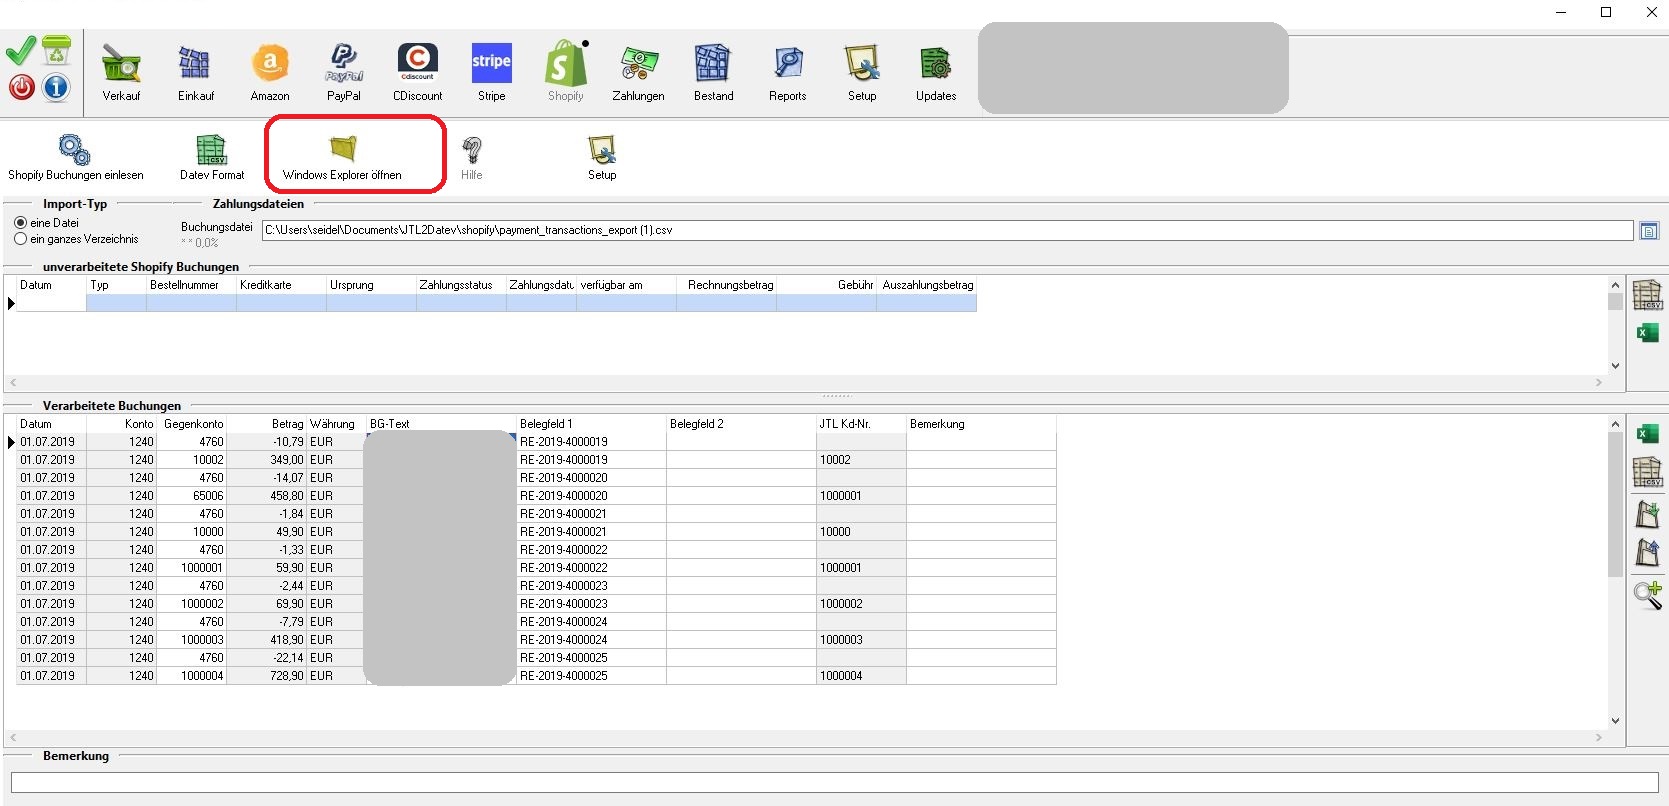
Task: Click the Buchungsdatei file path field
Action: click(x=946, y=230)
